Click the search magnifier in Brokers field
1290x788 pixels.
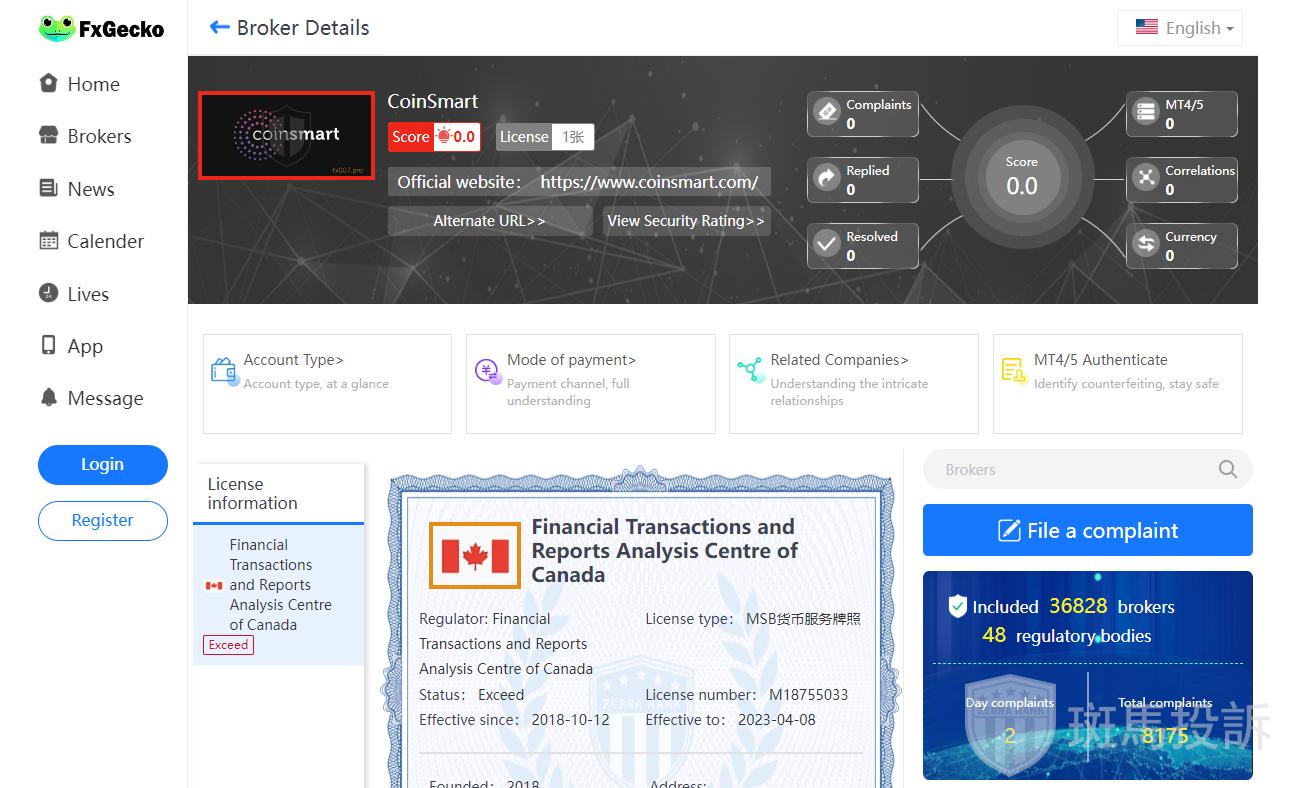point(1228,470)
